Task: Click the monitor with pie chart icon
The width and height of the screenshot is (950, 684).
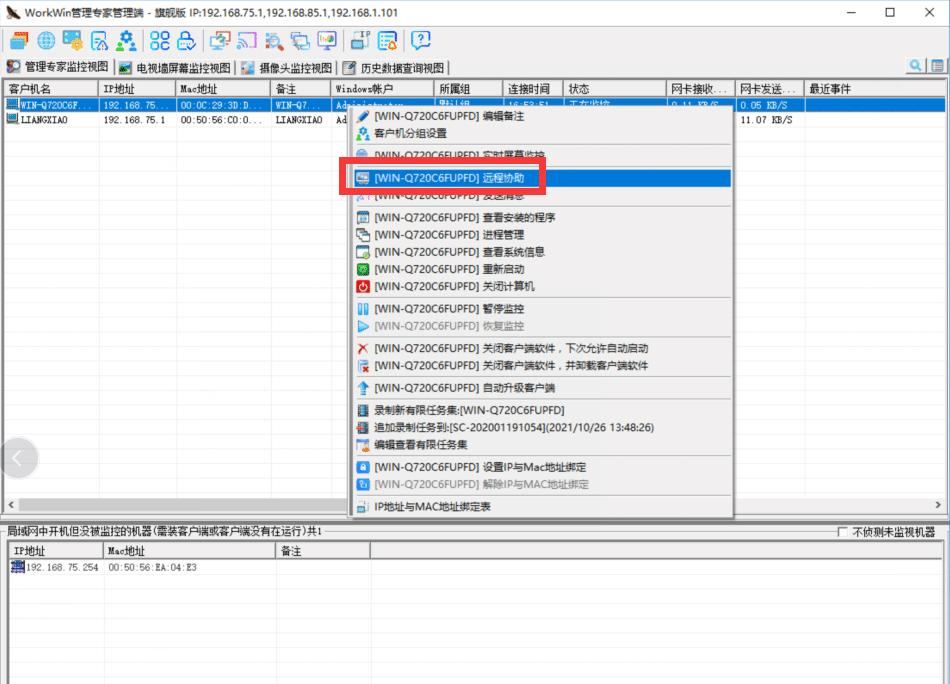Action: pyautogui.click(x=327, y=41)
